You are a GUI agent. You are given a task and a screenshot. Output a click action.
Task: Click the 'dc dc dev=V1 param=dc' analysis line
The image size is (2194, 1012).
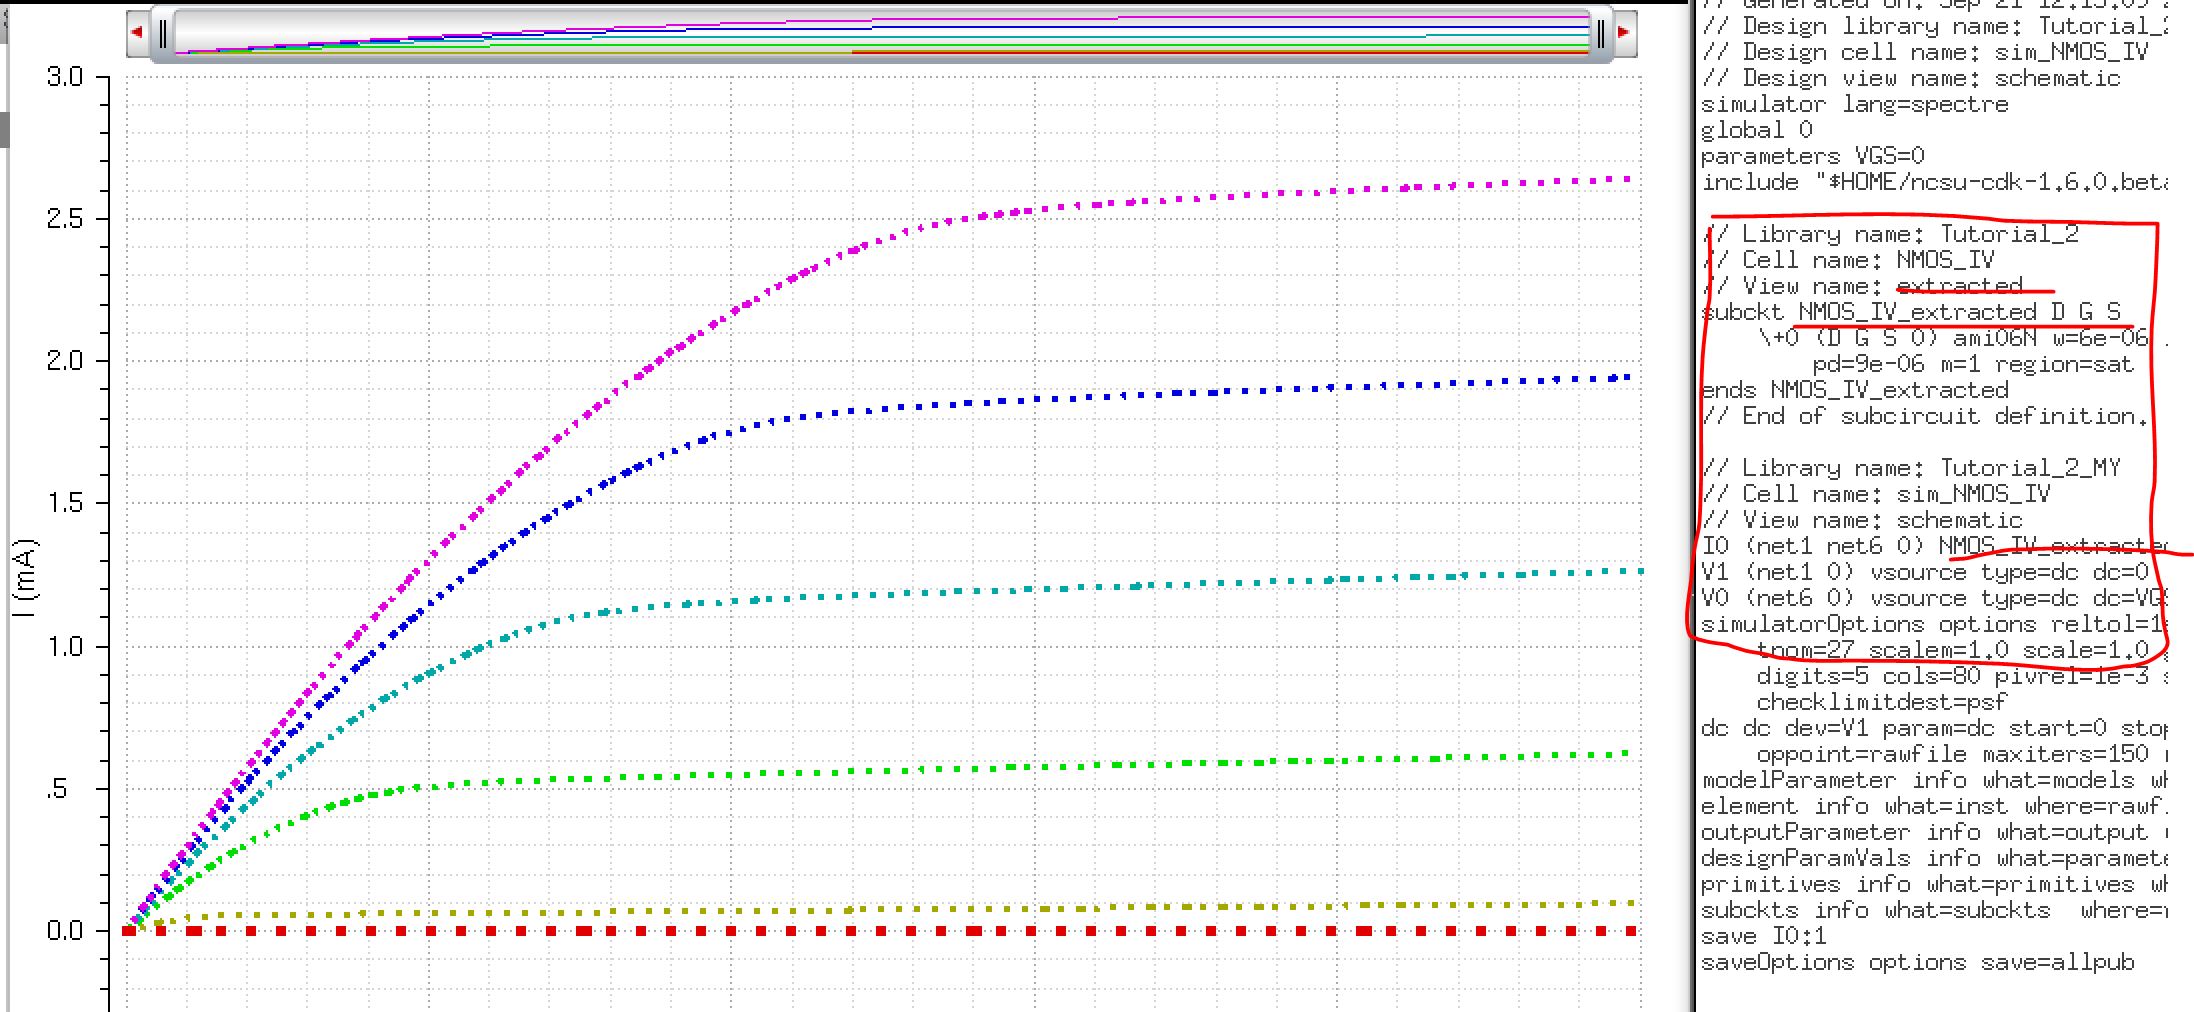tap(1934, 729)
